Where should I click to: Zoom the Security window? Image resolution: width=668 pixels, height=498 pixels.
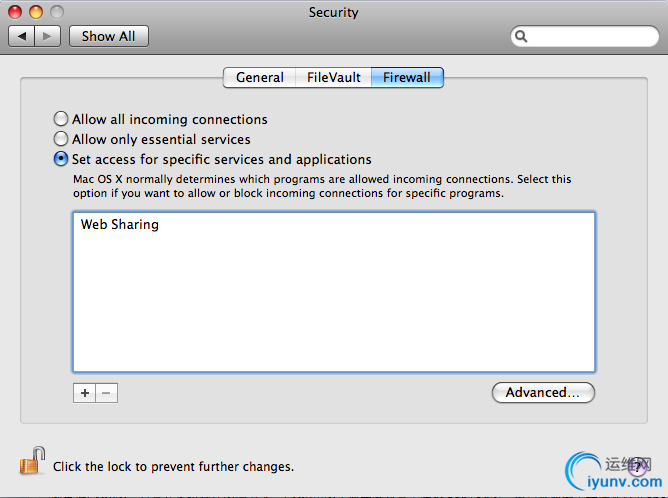pos(56,12)
